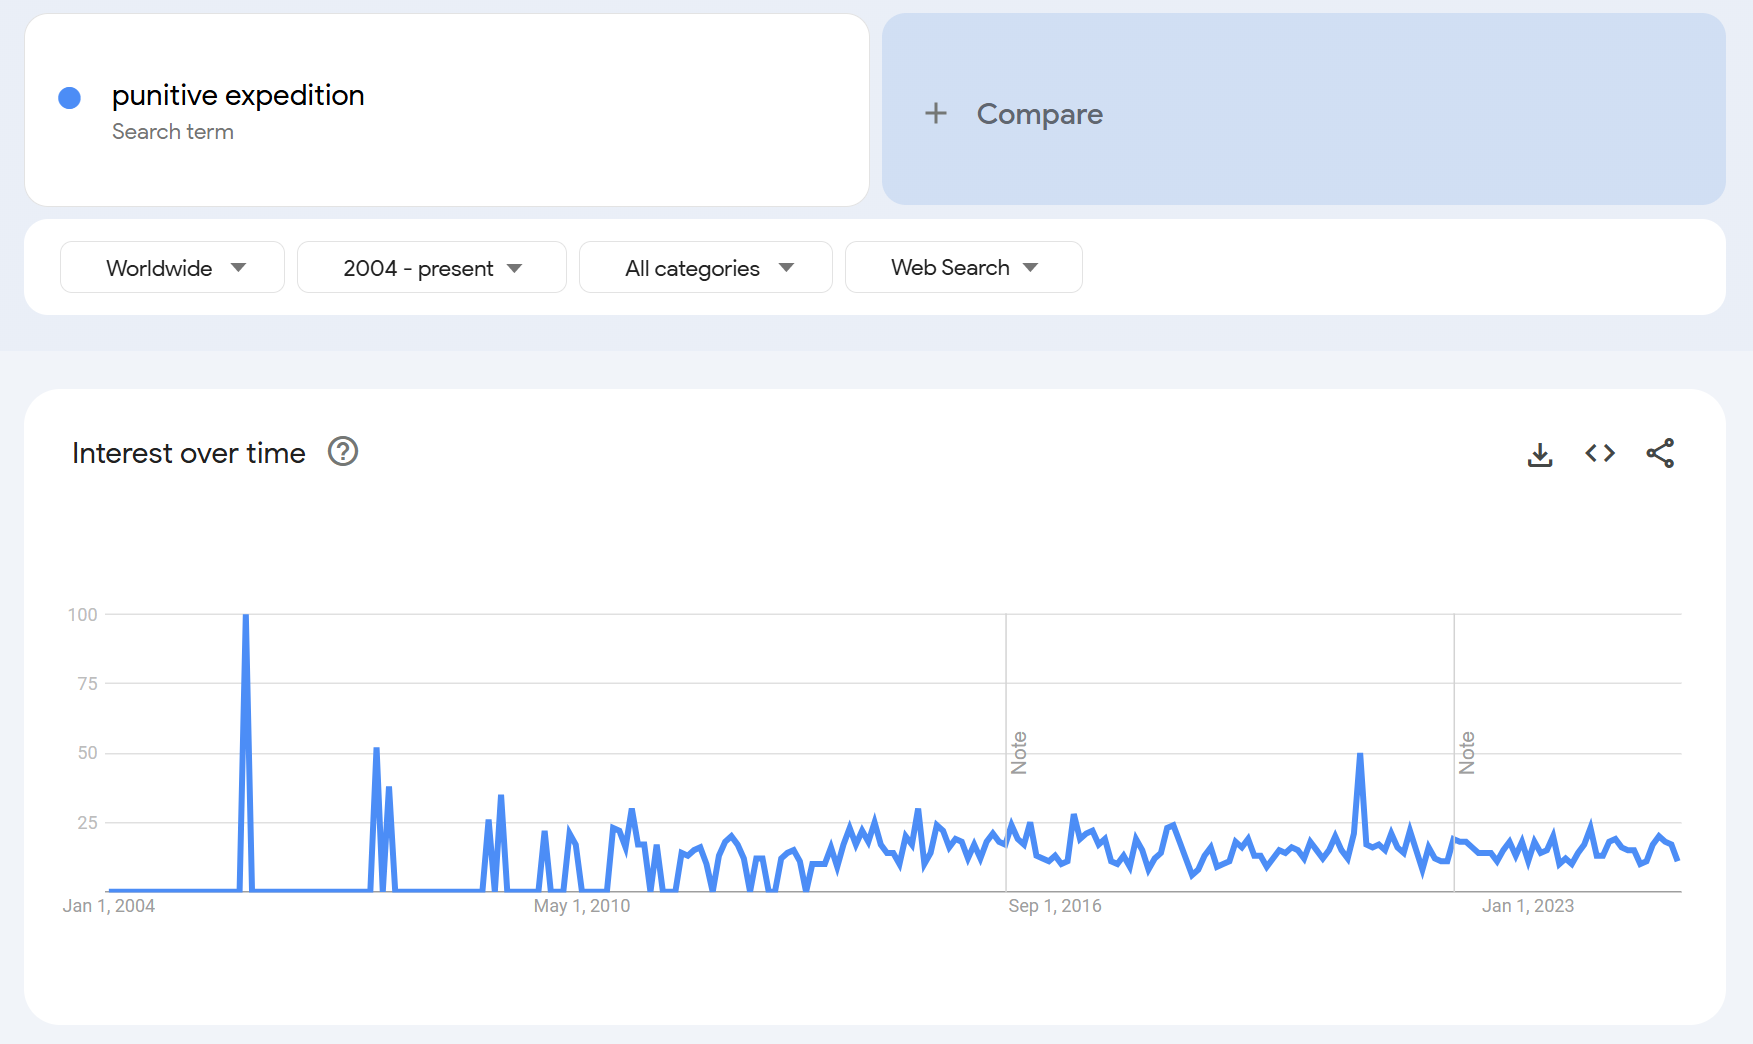This screenshot has width=1753, height=1044.
Task: Click the '100' y-axis value
Action: click(83, 615)
